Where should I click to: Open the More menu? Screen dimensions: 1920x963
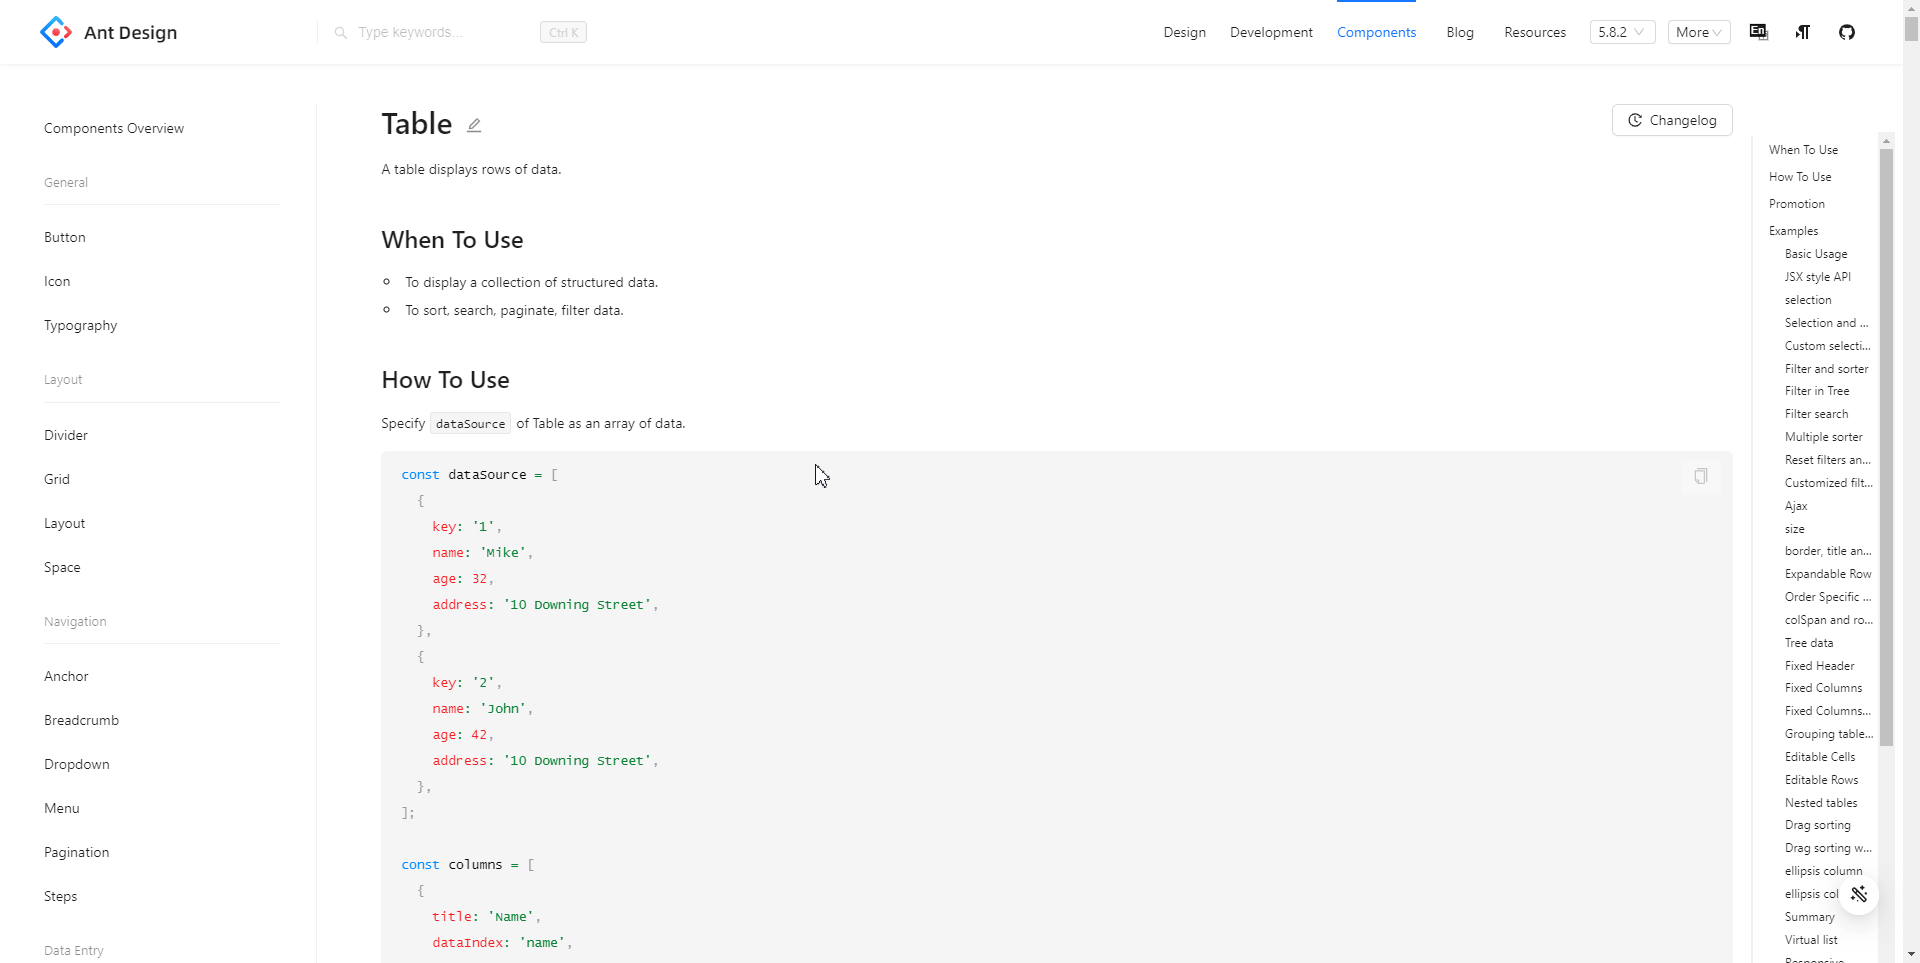(1697, 32)
